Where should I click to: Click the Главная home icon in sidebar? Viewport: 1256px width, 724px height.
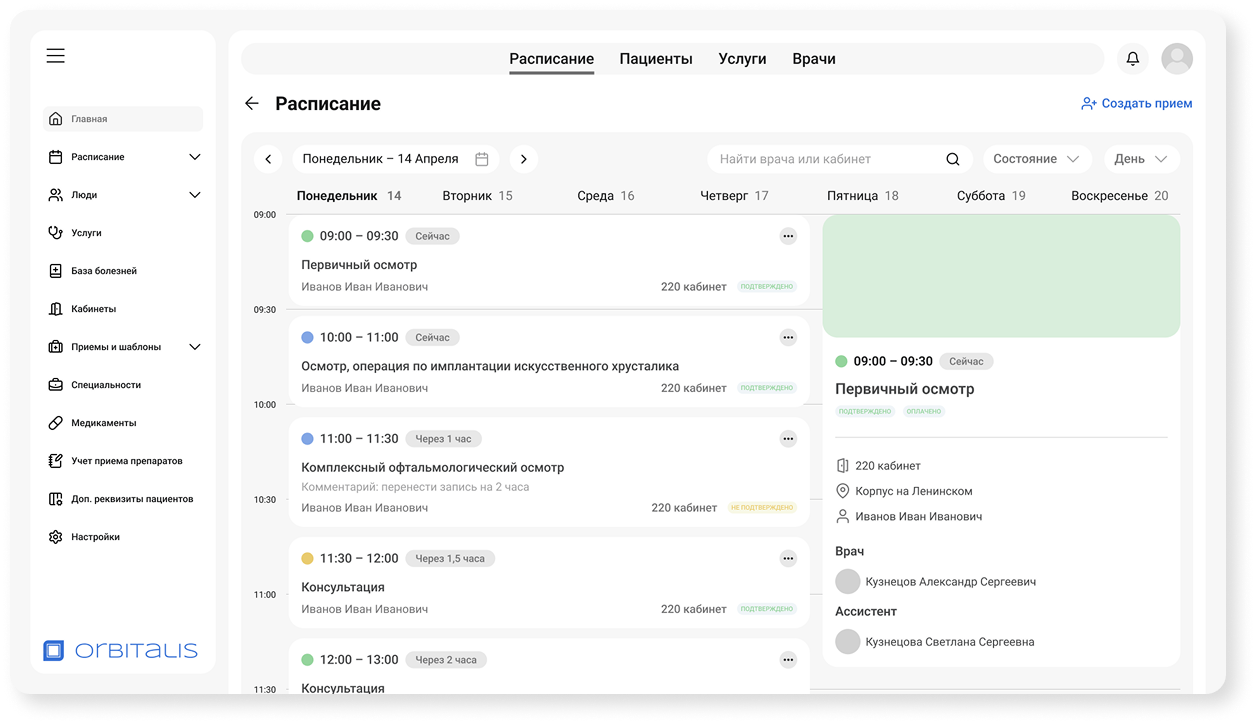(56, 119)
